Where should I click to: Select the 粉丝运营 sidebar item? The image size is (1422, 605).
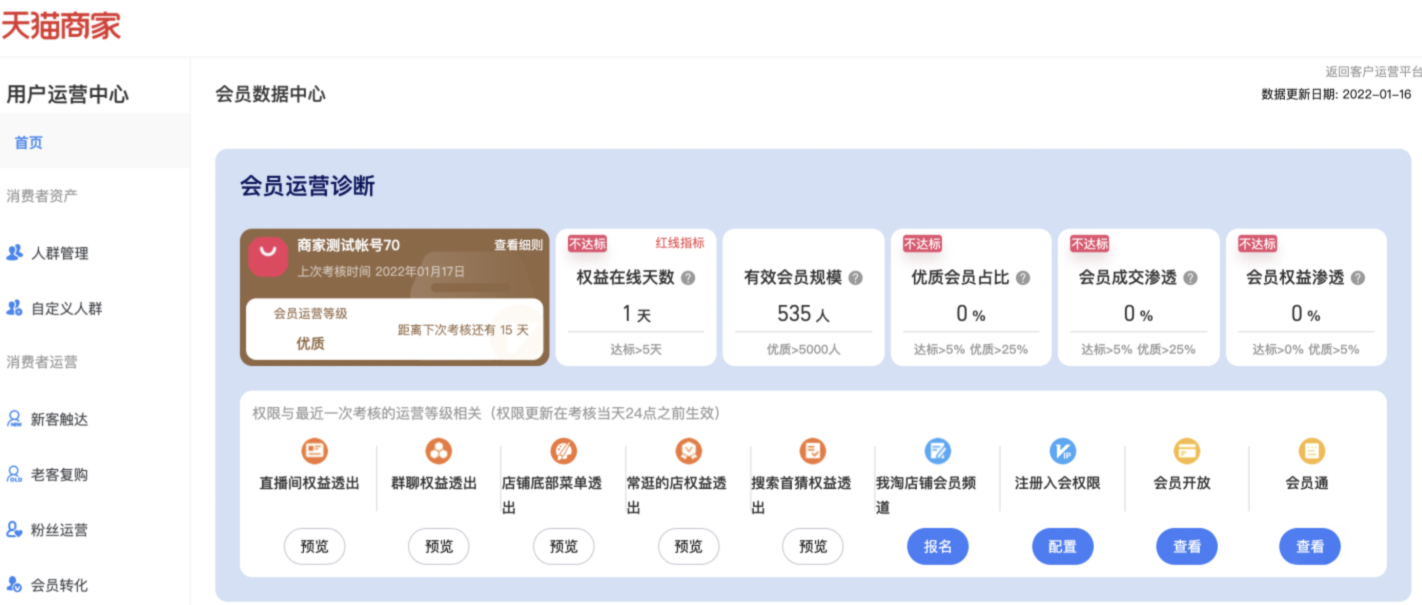click(x=60, y=529)
